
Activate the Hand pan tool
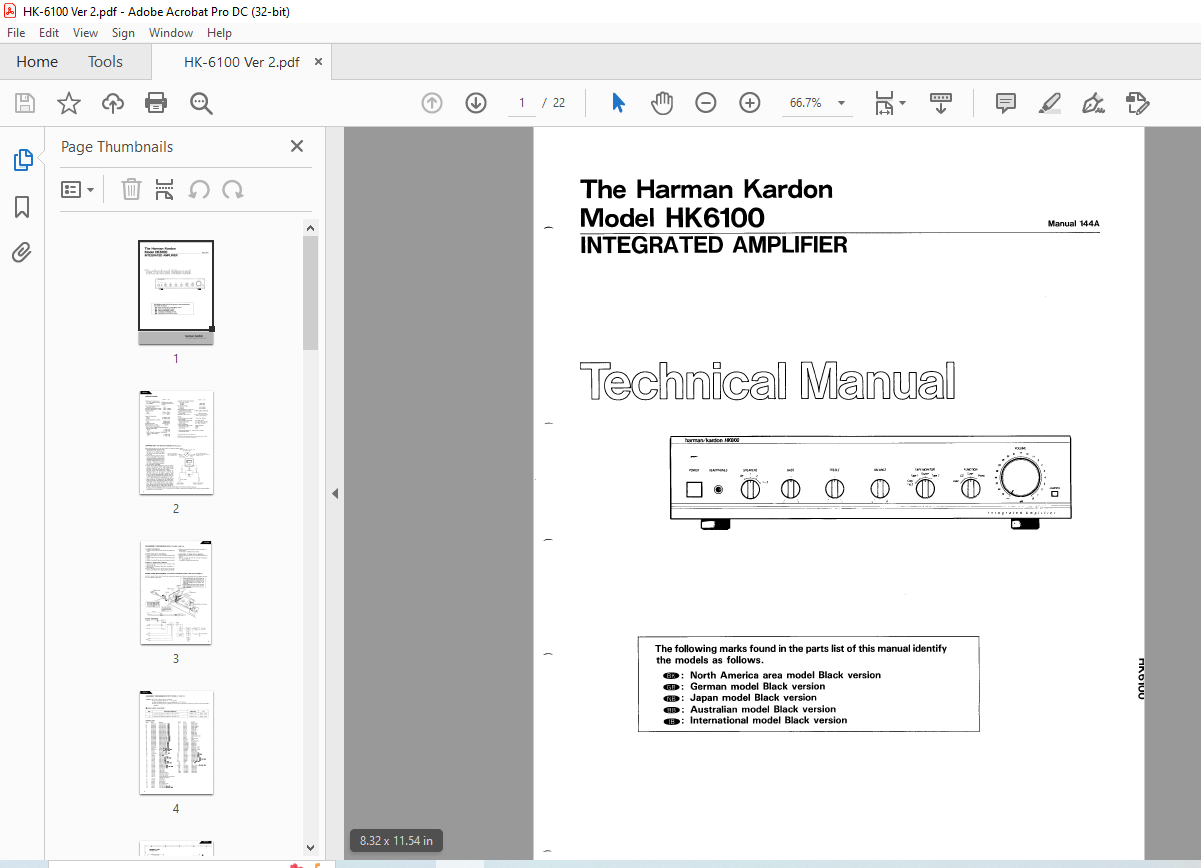tap(662, 103)
